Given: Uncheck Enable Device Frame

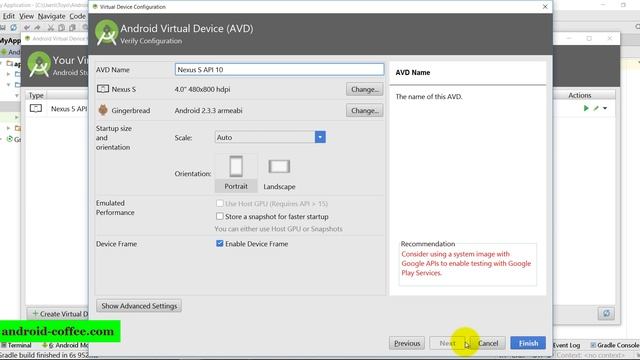Looking at the screenshot, I should click(220, 244).
